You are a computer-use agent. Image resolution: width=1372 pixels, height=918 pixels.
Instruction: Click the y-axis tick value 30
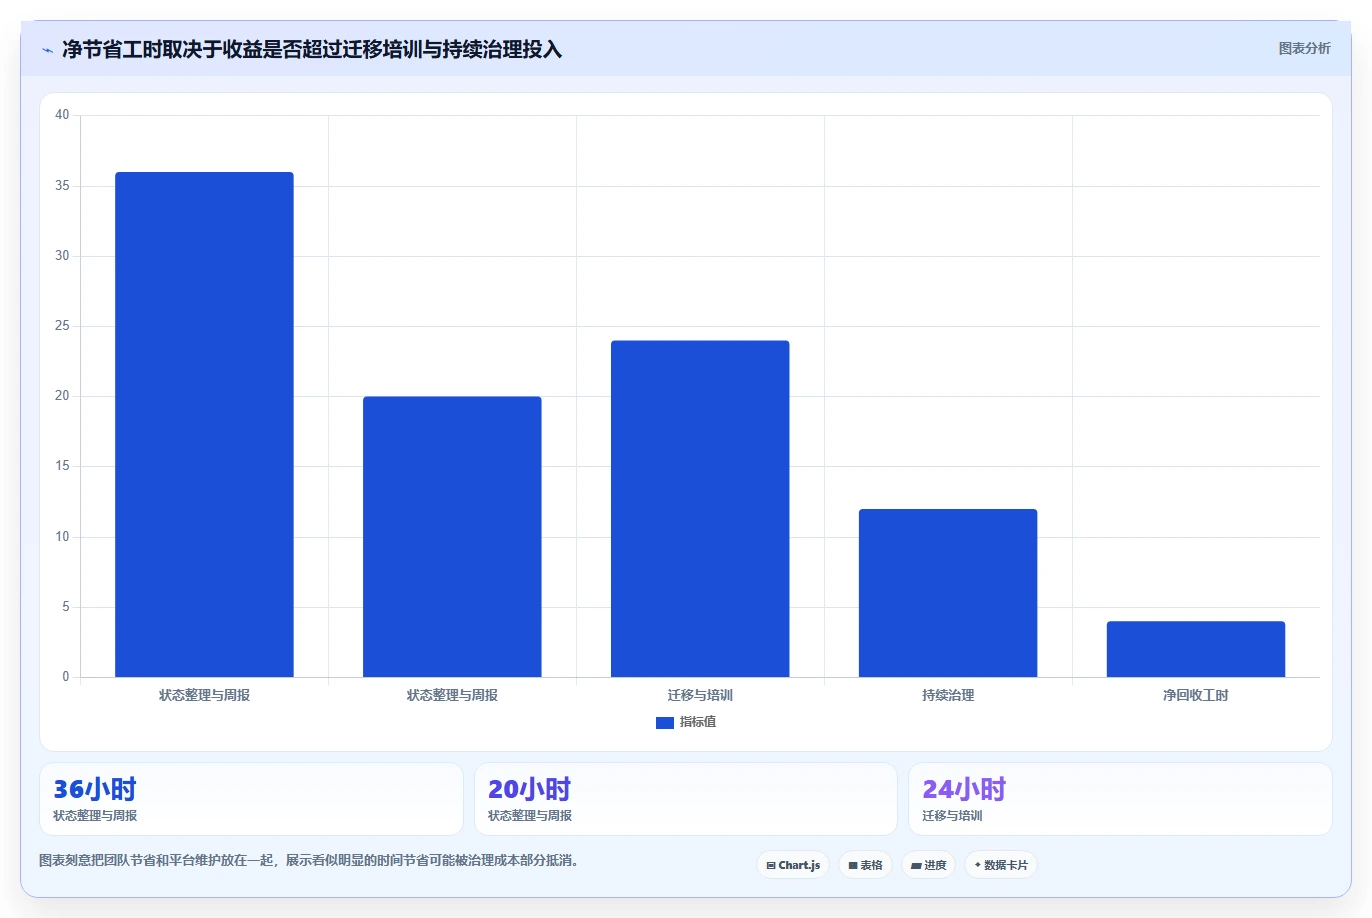coord(62,256)
